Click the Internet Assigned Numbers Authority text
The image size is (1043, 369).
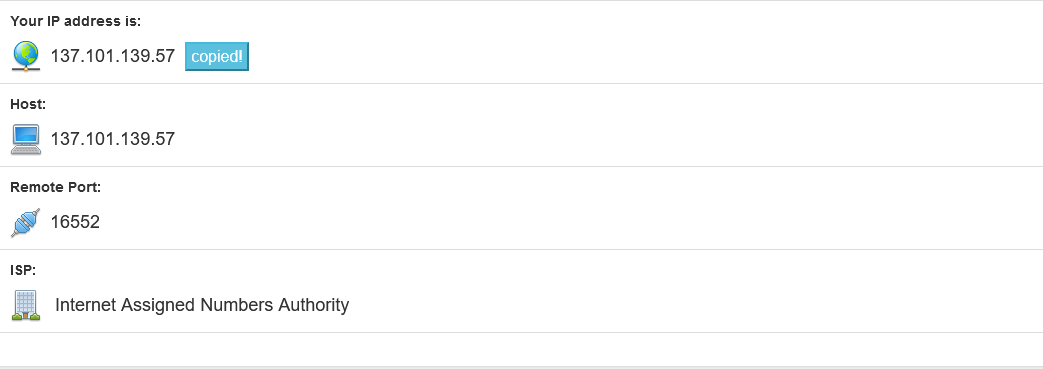click(x=202, y=305)
